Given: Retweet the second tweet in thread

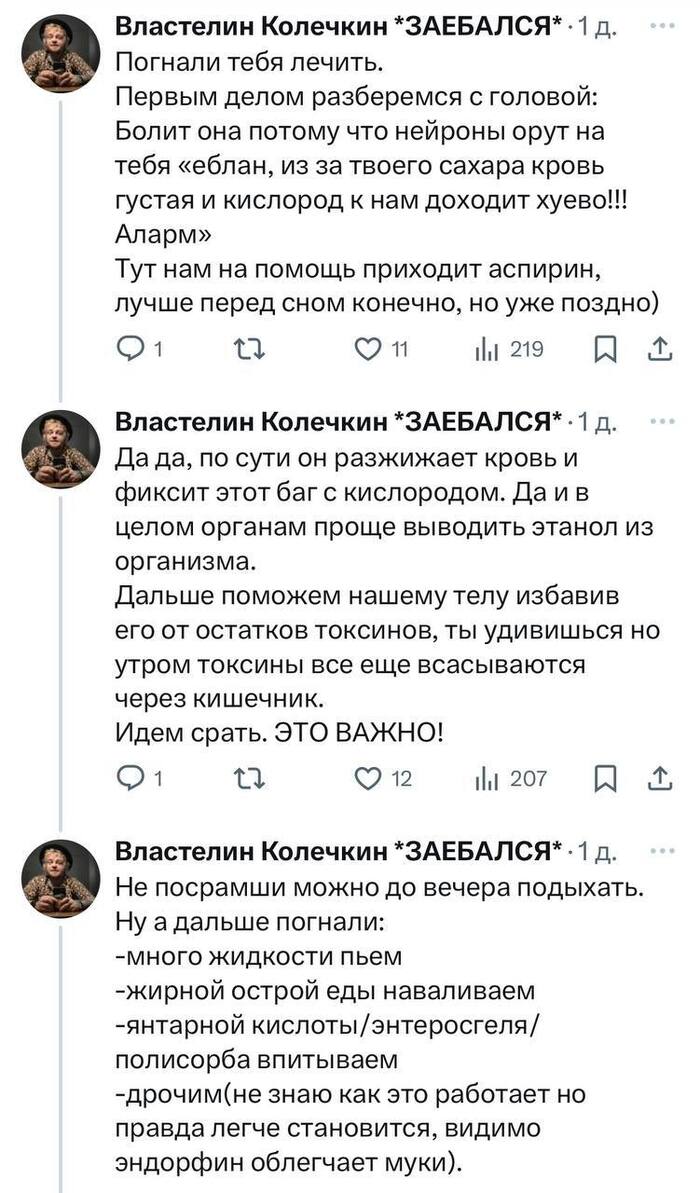Looking at the screenshot, I should point(243,777).
